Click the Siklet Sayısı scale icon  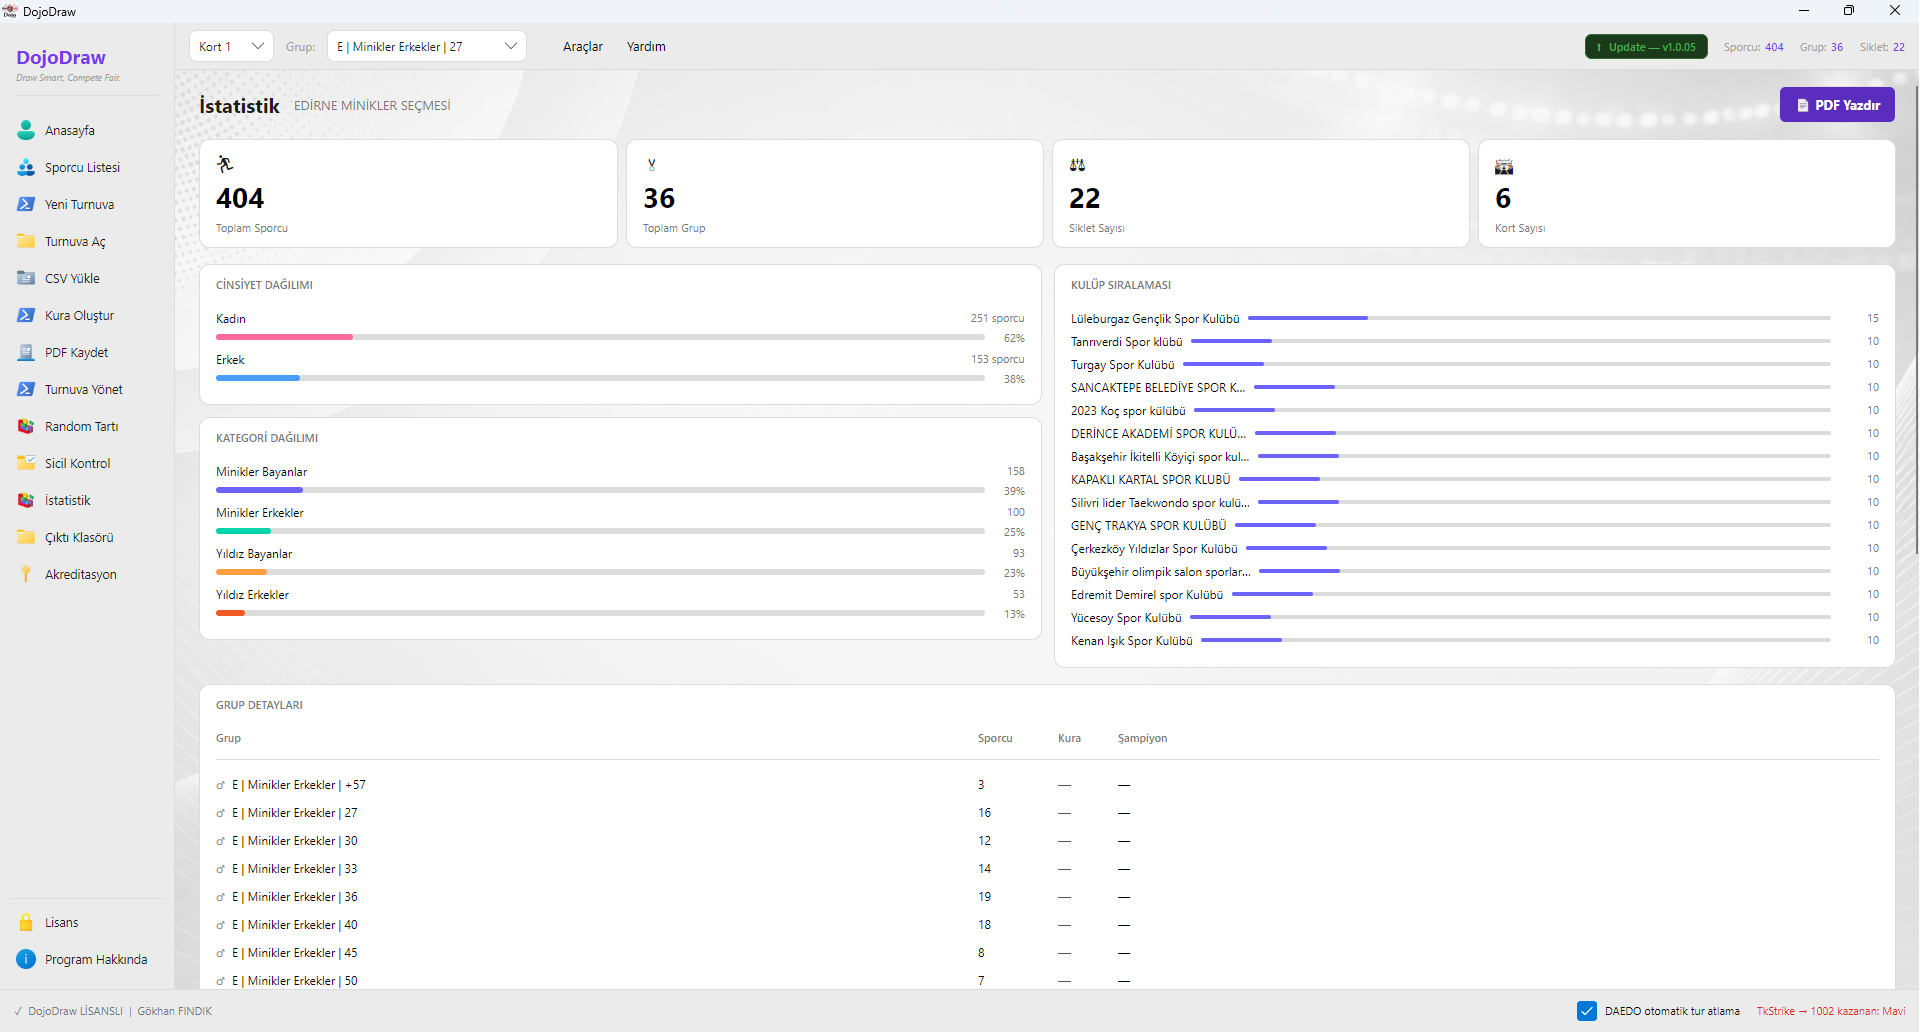pos(1077,165)
